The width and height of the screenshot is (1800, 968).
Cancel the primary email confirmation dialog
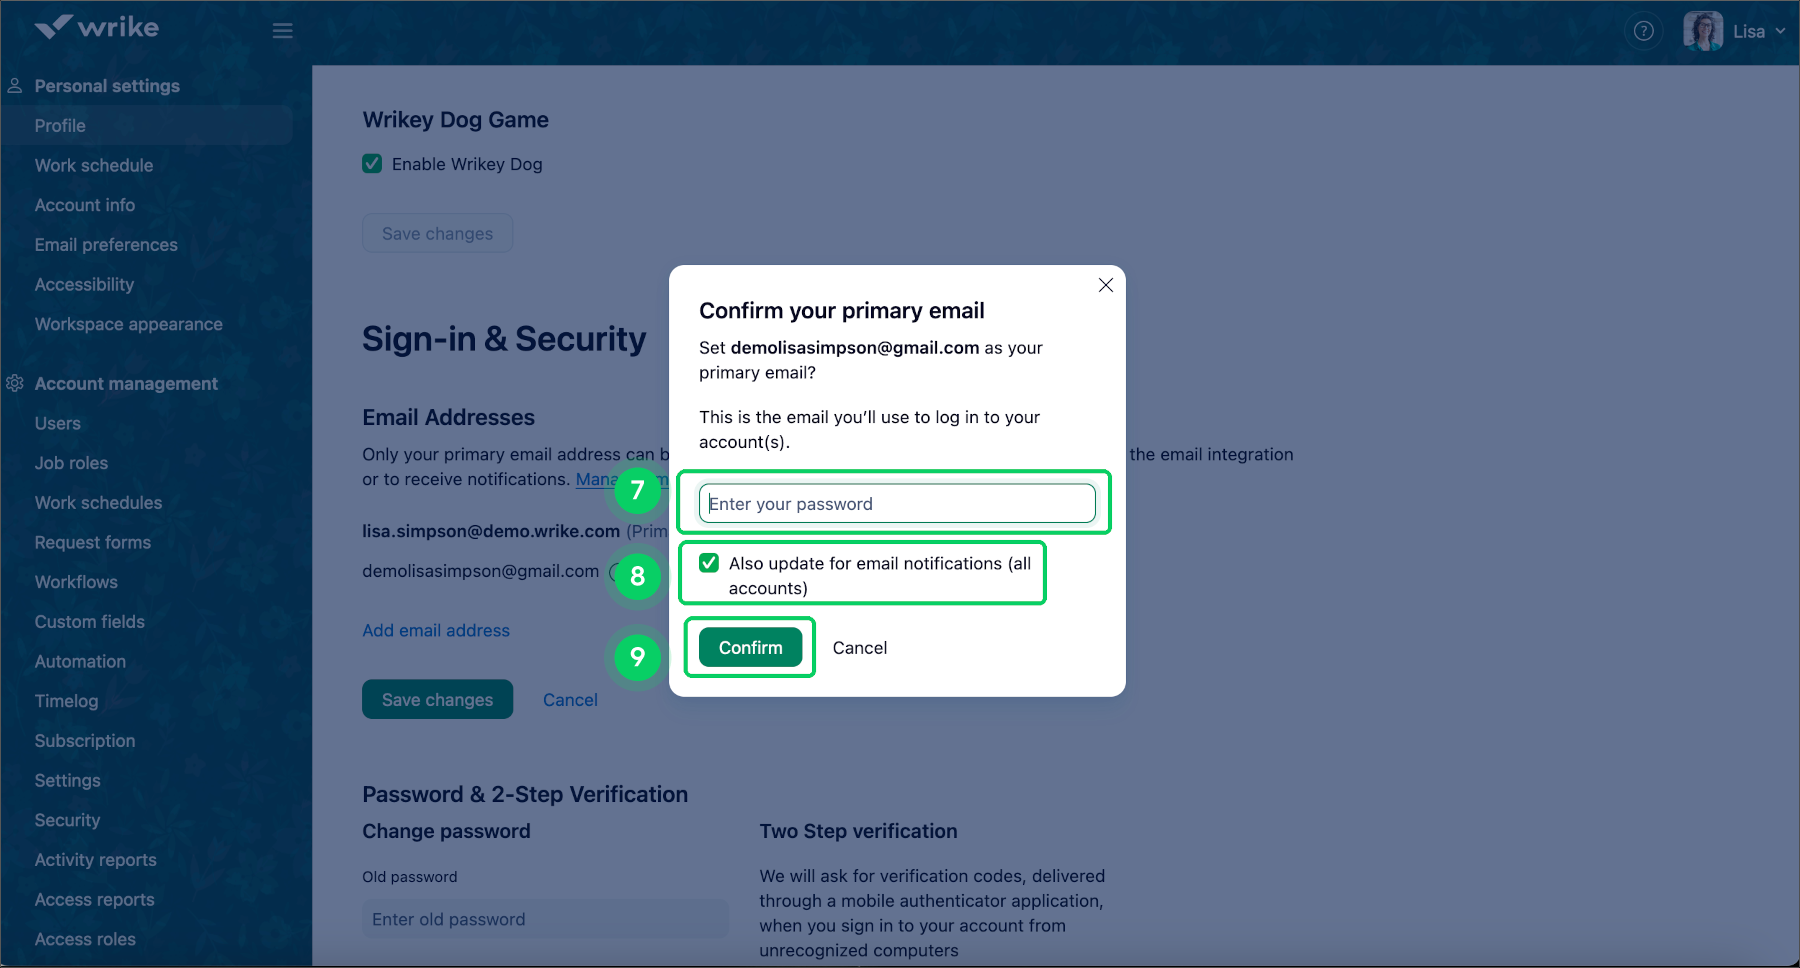tap(859, 648)
